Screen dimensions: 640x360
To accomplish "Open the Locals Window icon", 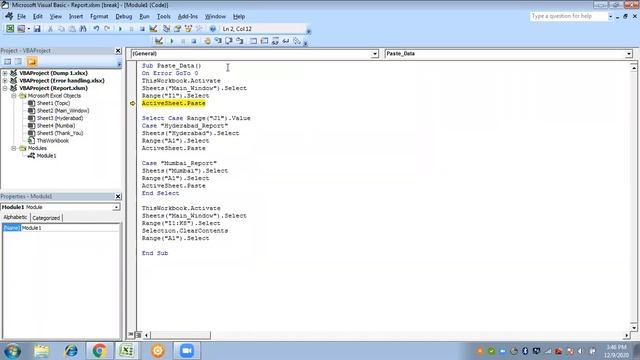I will tap(253, 41).
